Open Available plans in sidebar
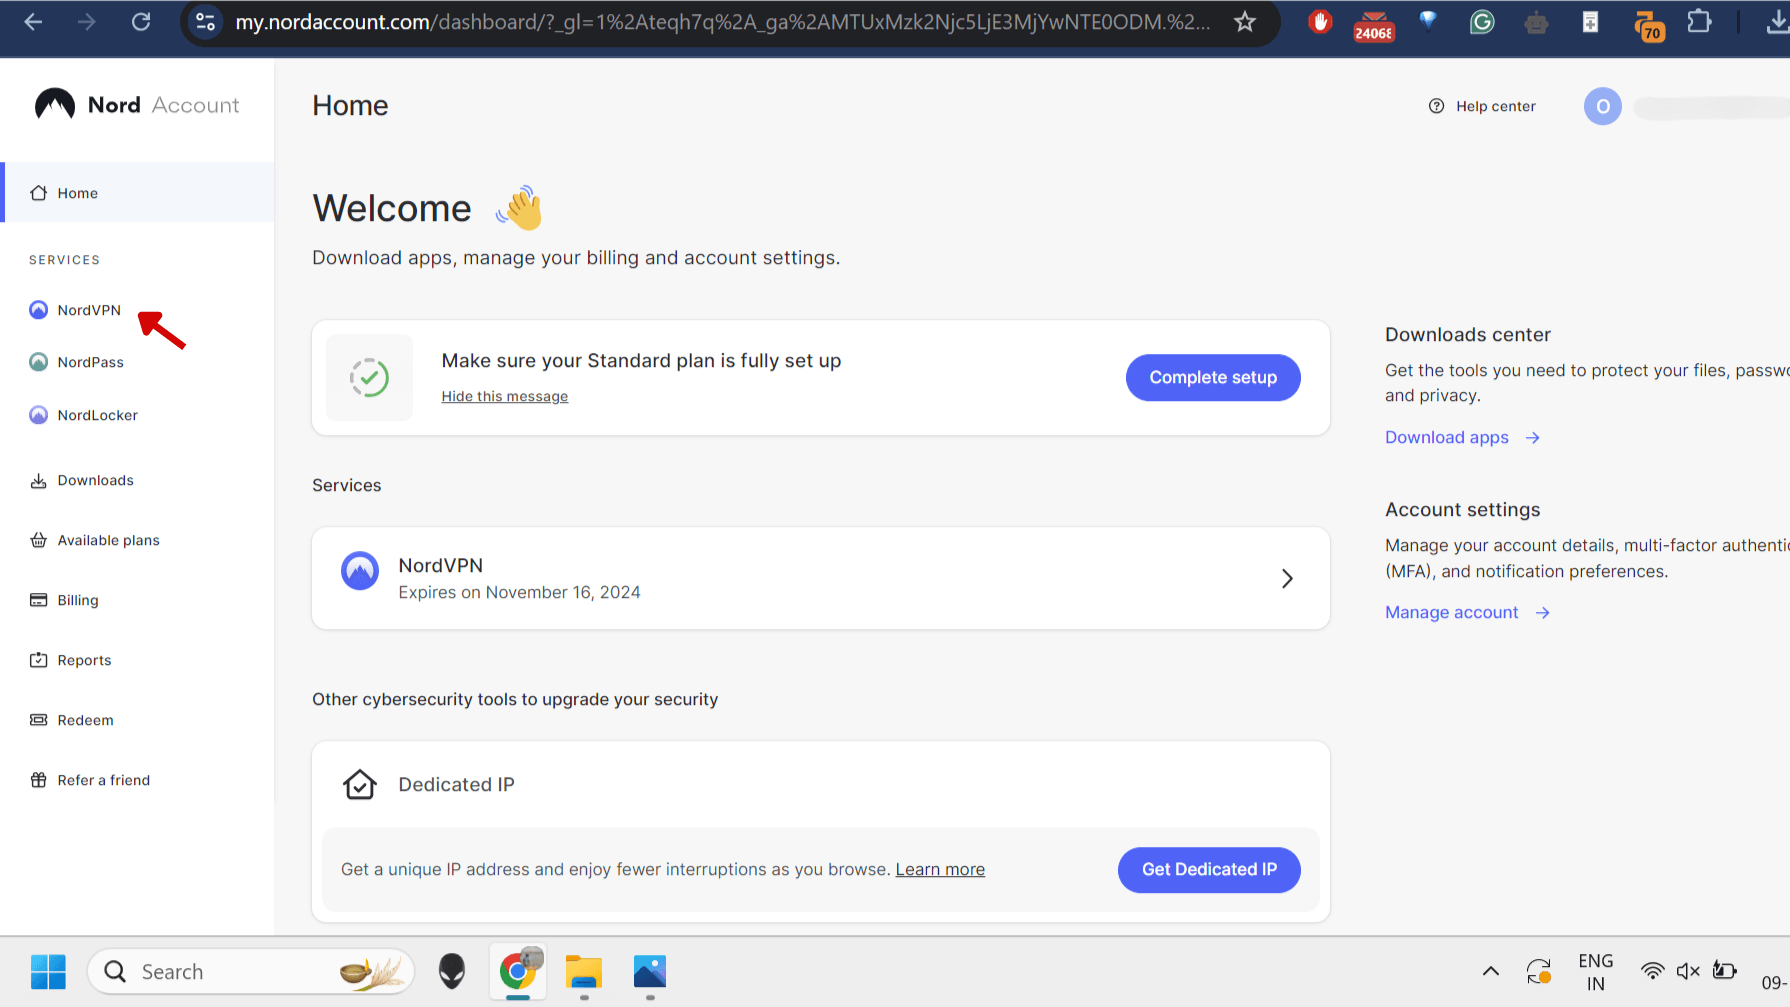The height and width of the screenshot is (1007, 1790). 94,540
